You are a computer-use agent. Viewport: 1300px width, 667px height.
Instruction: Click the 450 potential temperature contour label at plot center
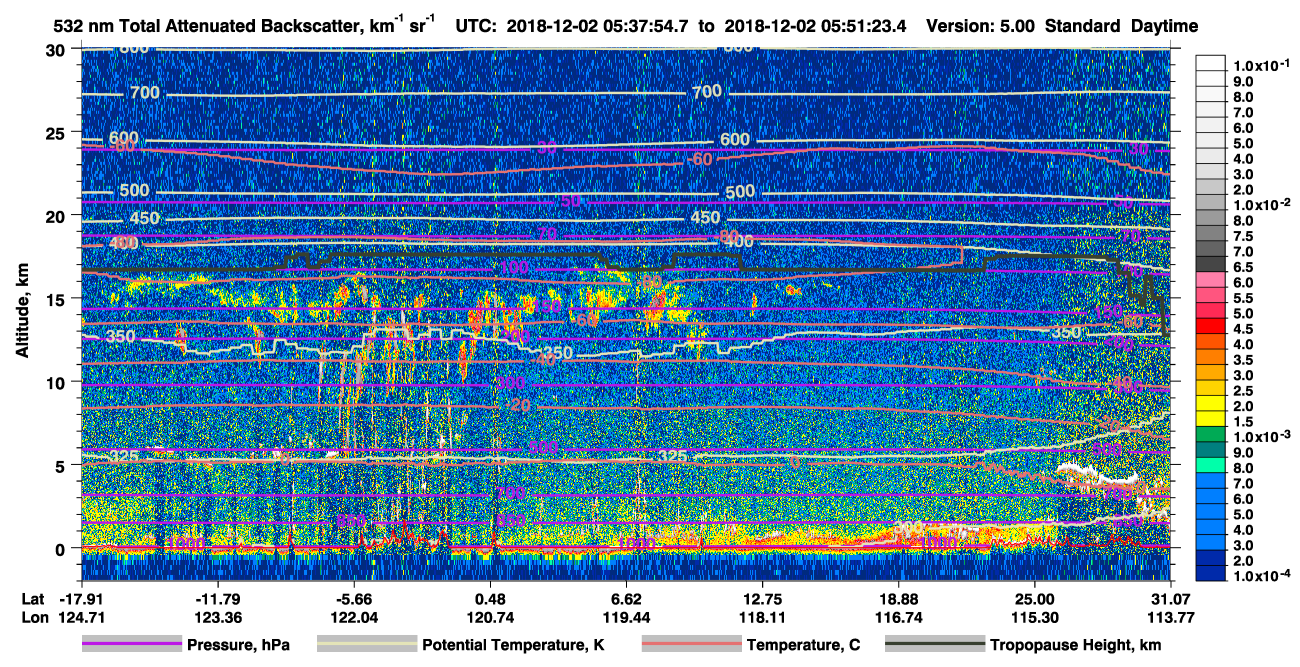705,218
